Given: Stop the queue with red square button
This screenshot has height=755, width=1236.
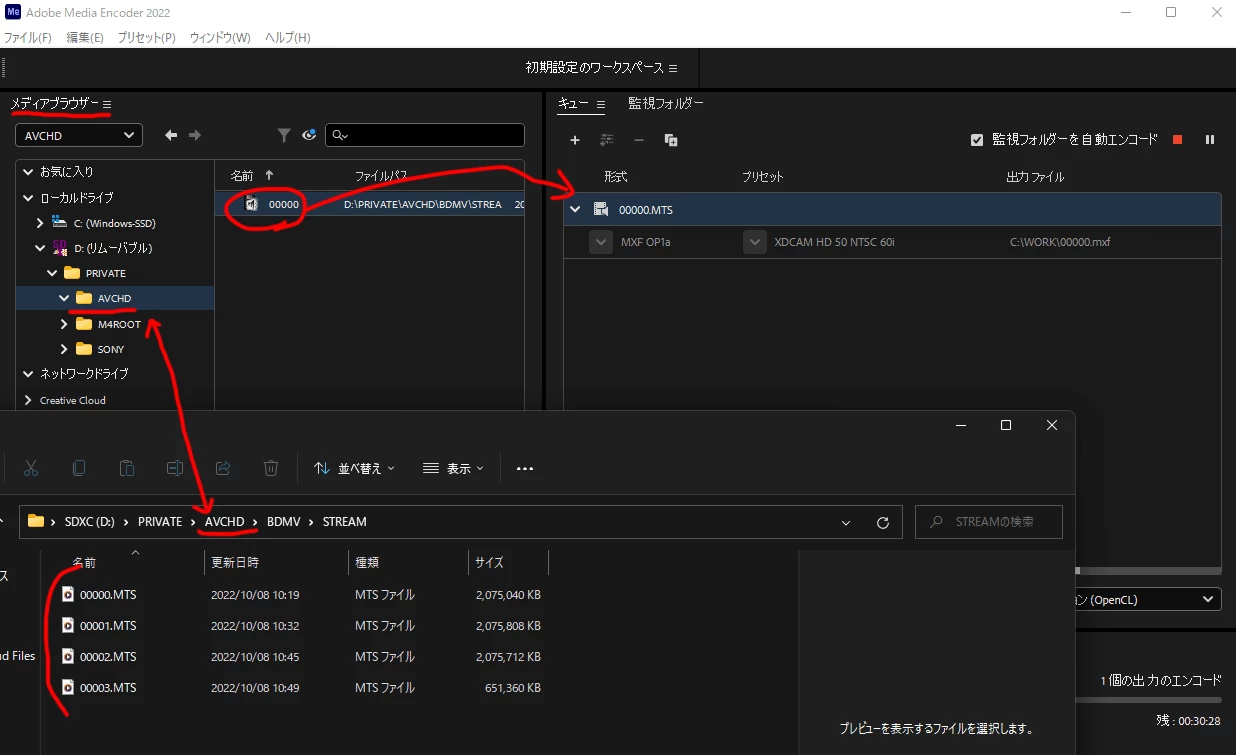Looking at the screenshot, I should point(1178,140).
